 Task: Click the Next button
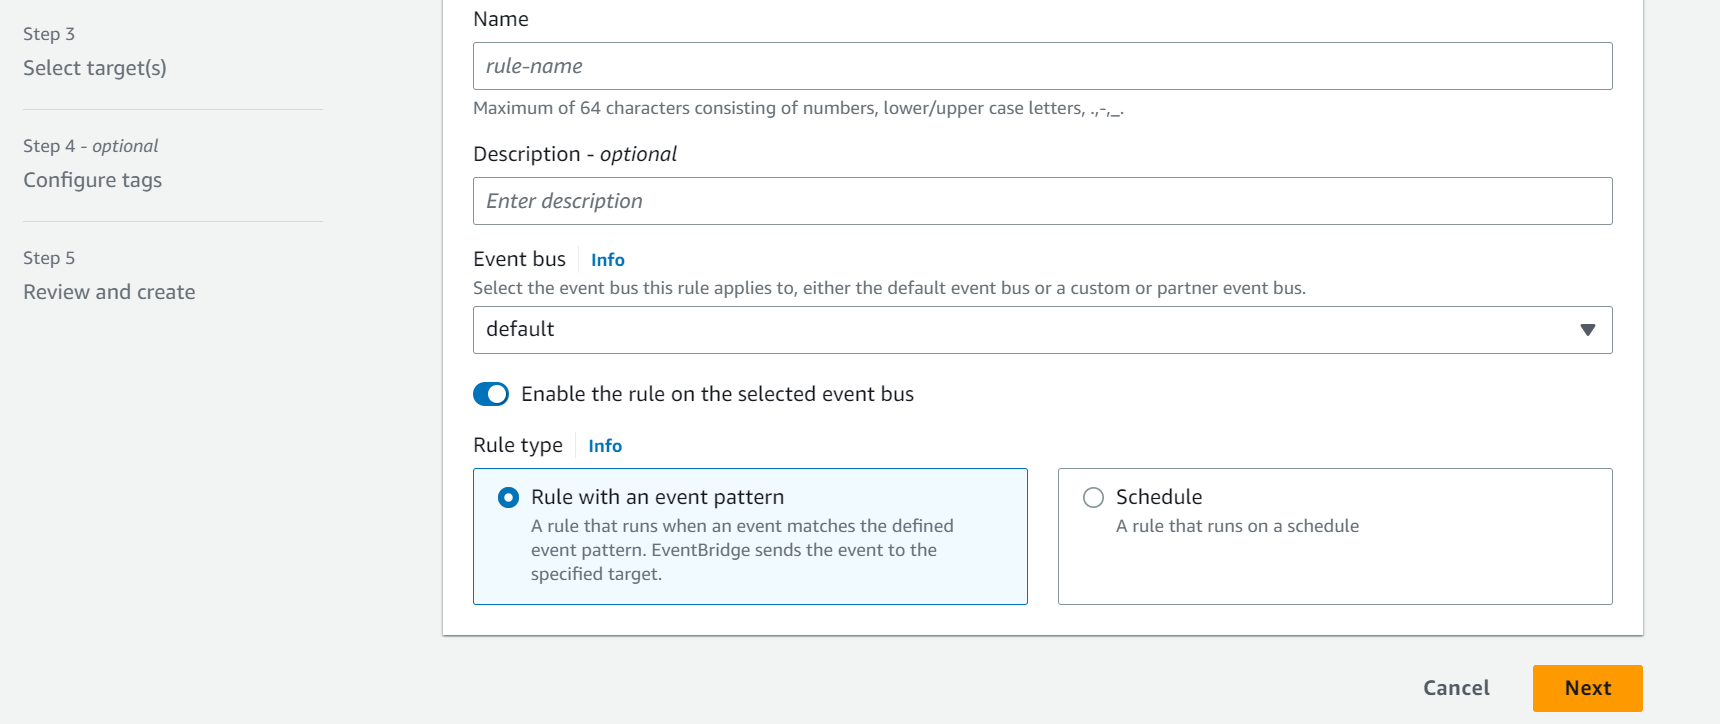pos(1587,688)
